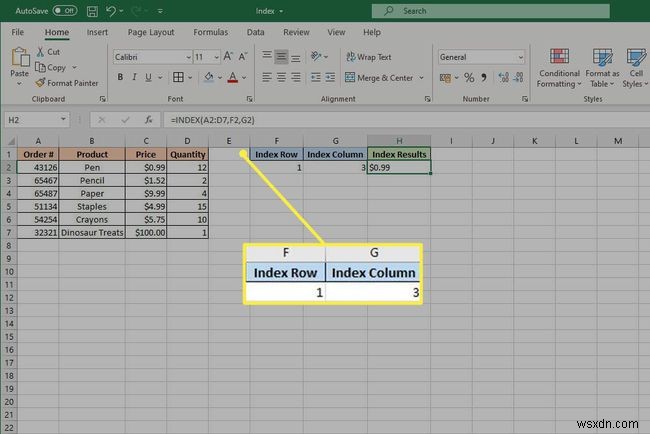Align text right icon
The image size is (650, 434).
[296, 77]
